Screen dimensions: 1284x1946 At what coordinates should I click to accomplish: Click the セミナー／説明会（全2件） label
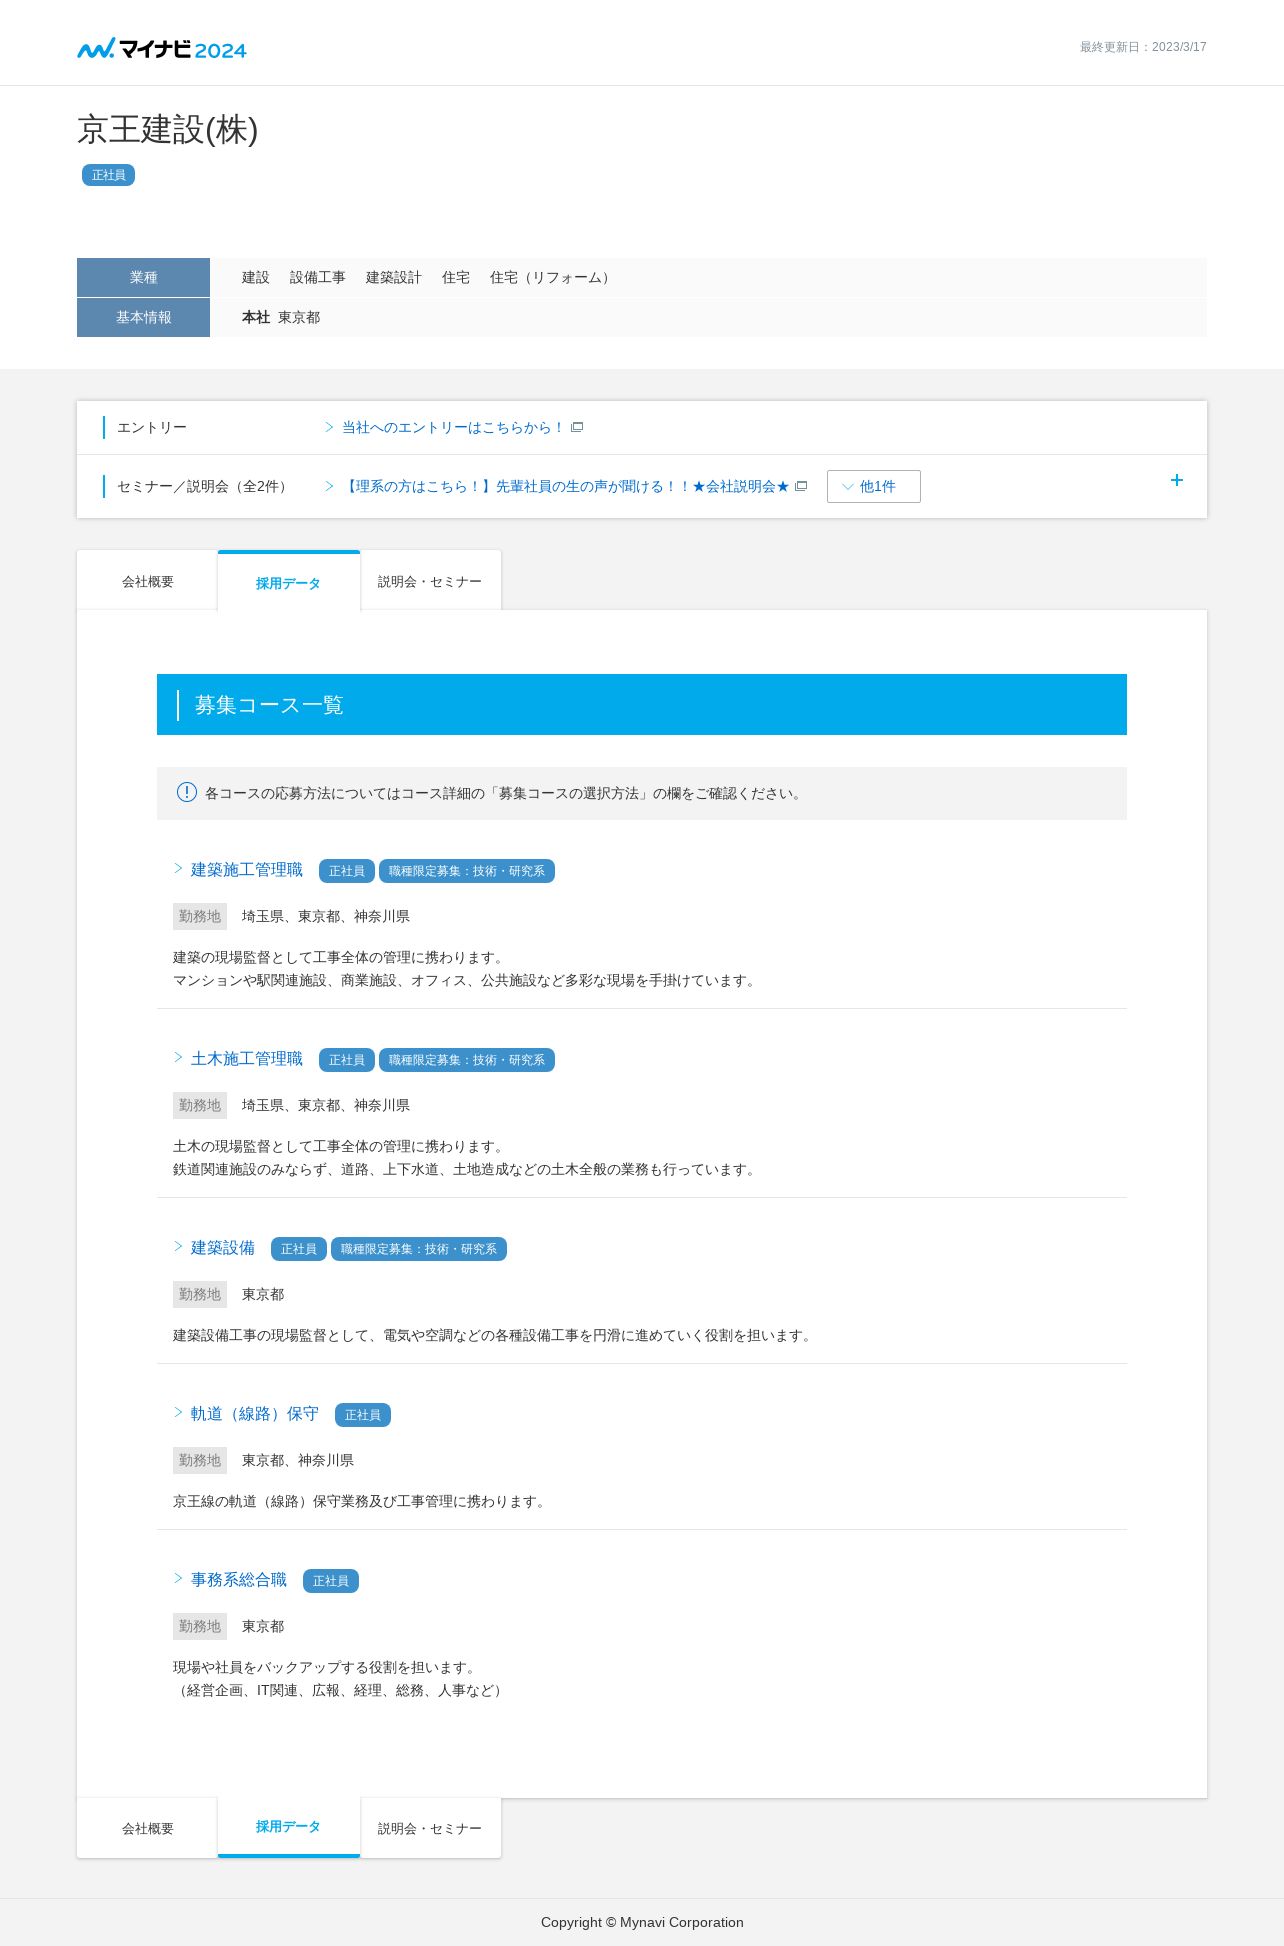(204, 486)
